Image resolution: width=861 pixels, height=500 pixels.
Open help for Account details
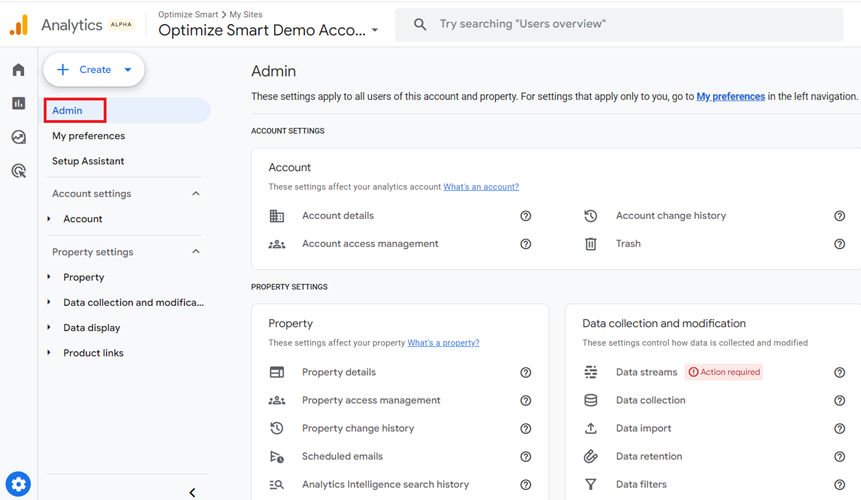(525, 216)
